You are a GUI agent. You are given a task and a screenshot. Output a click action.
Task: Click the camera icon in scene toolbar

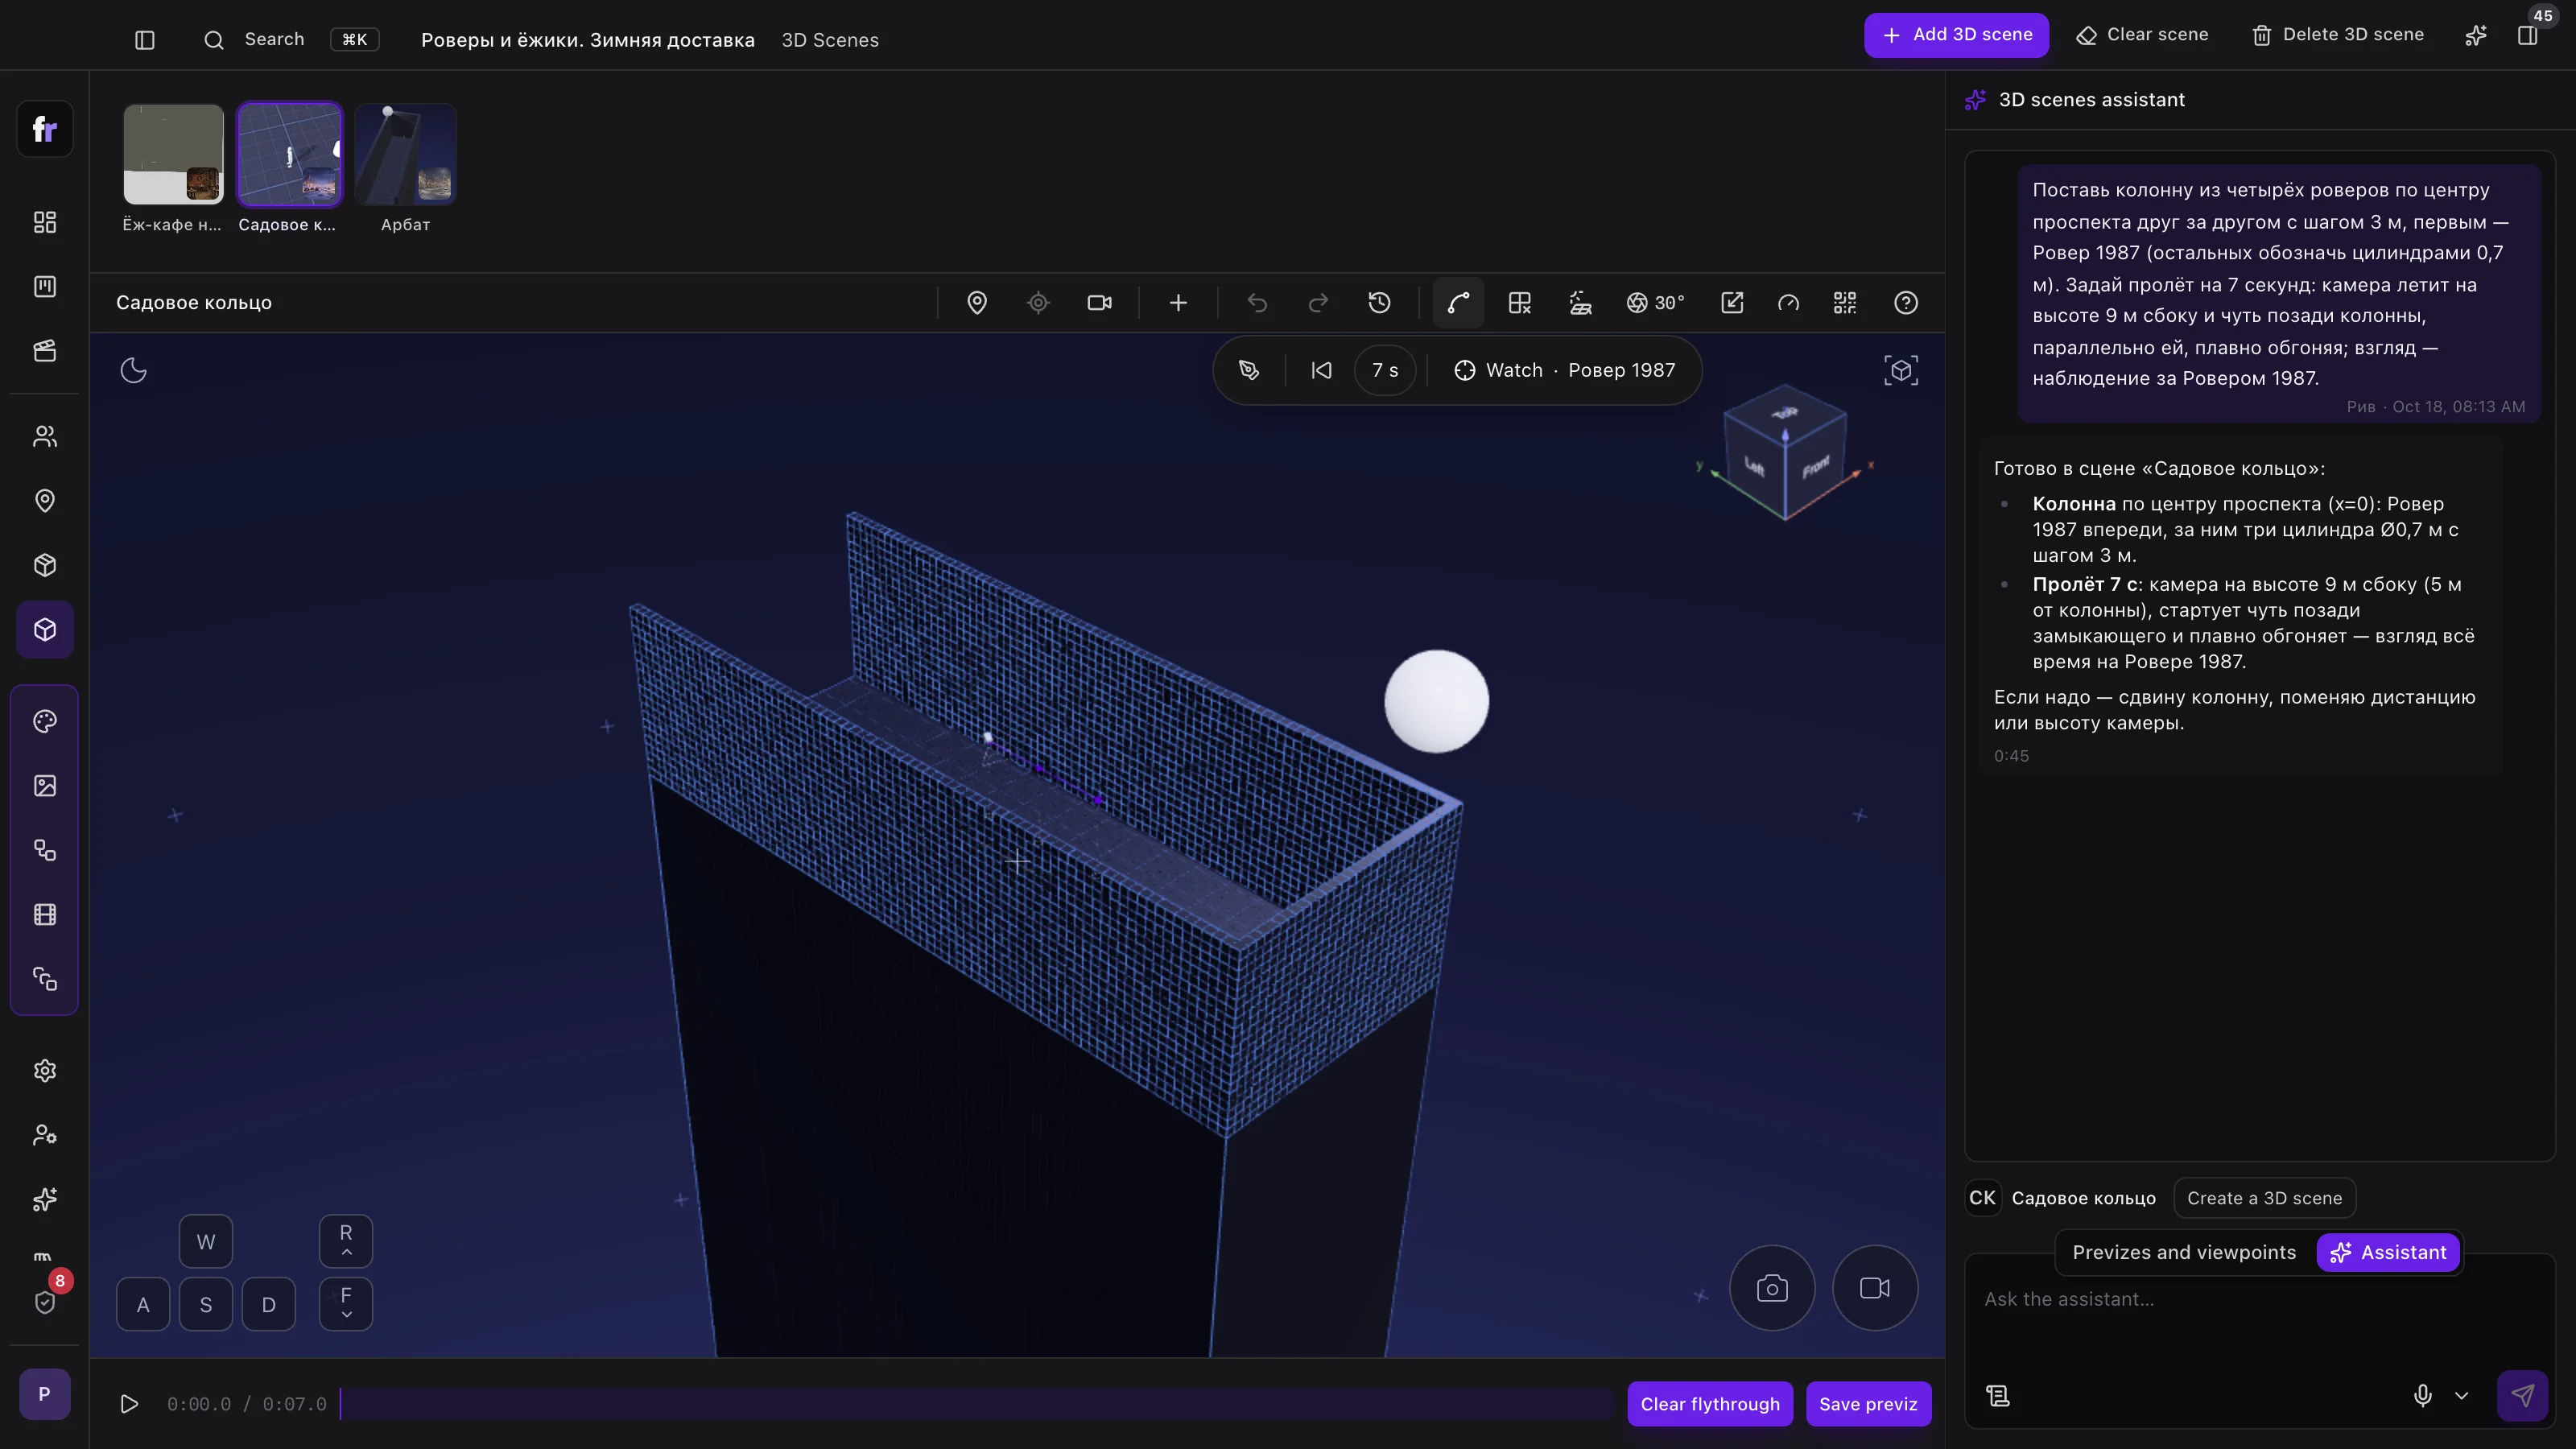click(1099, 303)
